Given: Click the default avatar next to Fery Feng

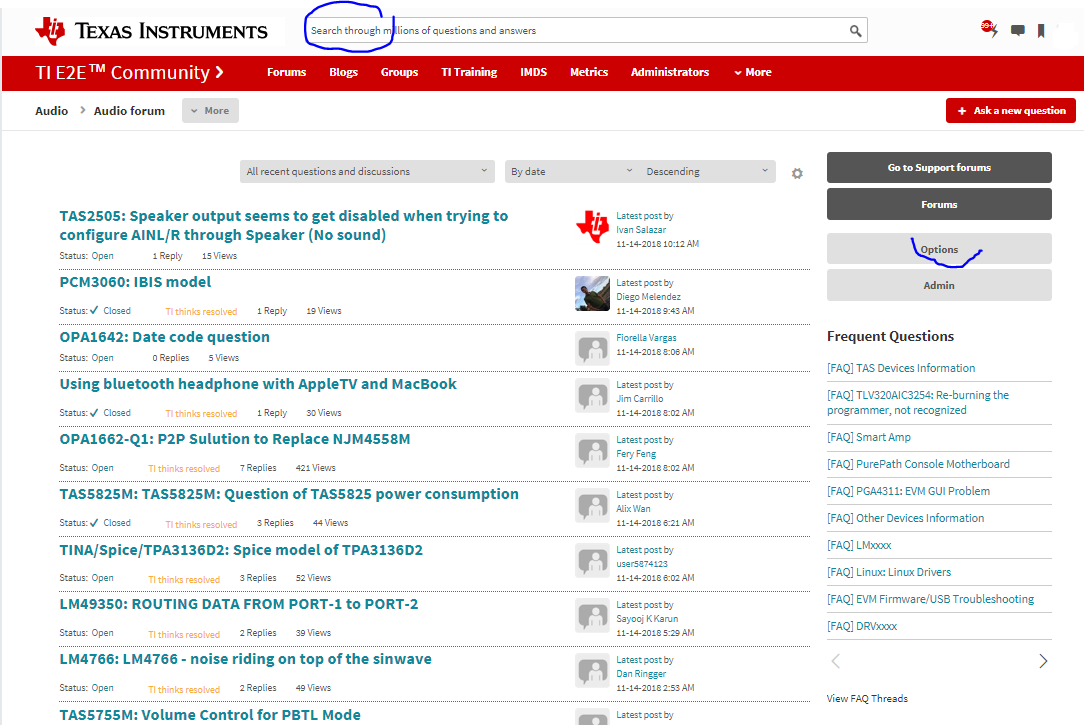Looking at the screenshot, I should coord(592,451).
